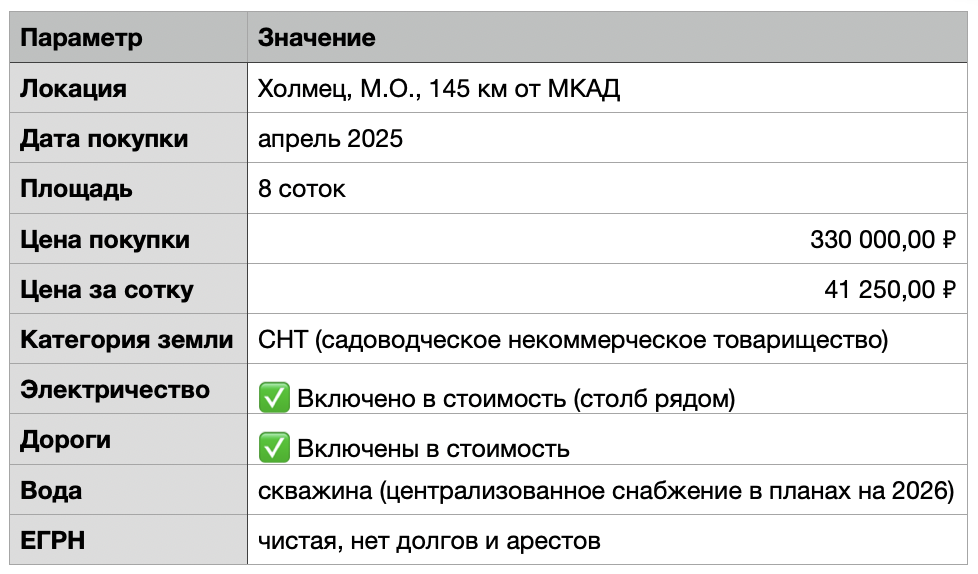Select the скважина water supply cell
The width and height of the screenshot is (978, 574).
607,490
